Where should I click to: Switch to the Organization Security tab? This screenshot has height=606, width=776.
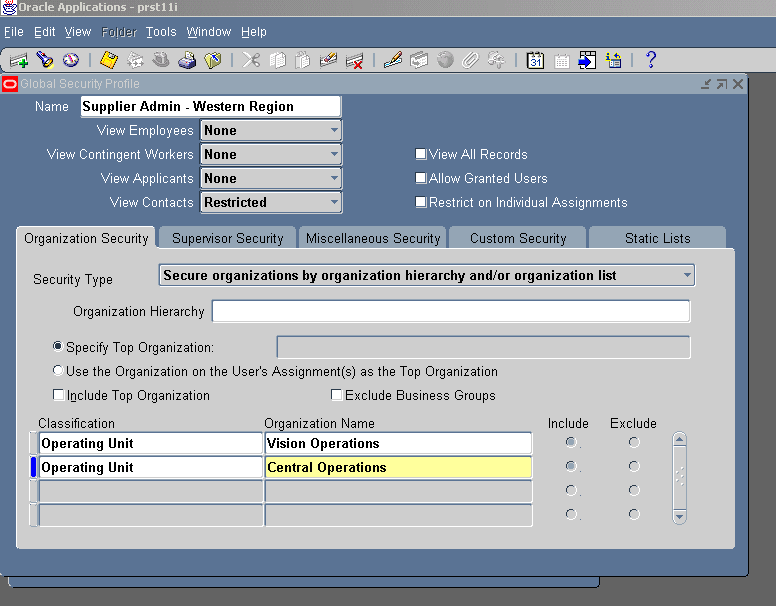tap(86, 238)
